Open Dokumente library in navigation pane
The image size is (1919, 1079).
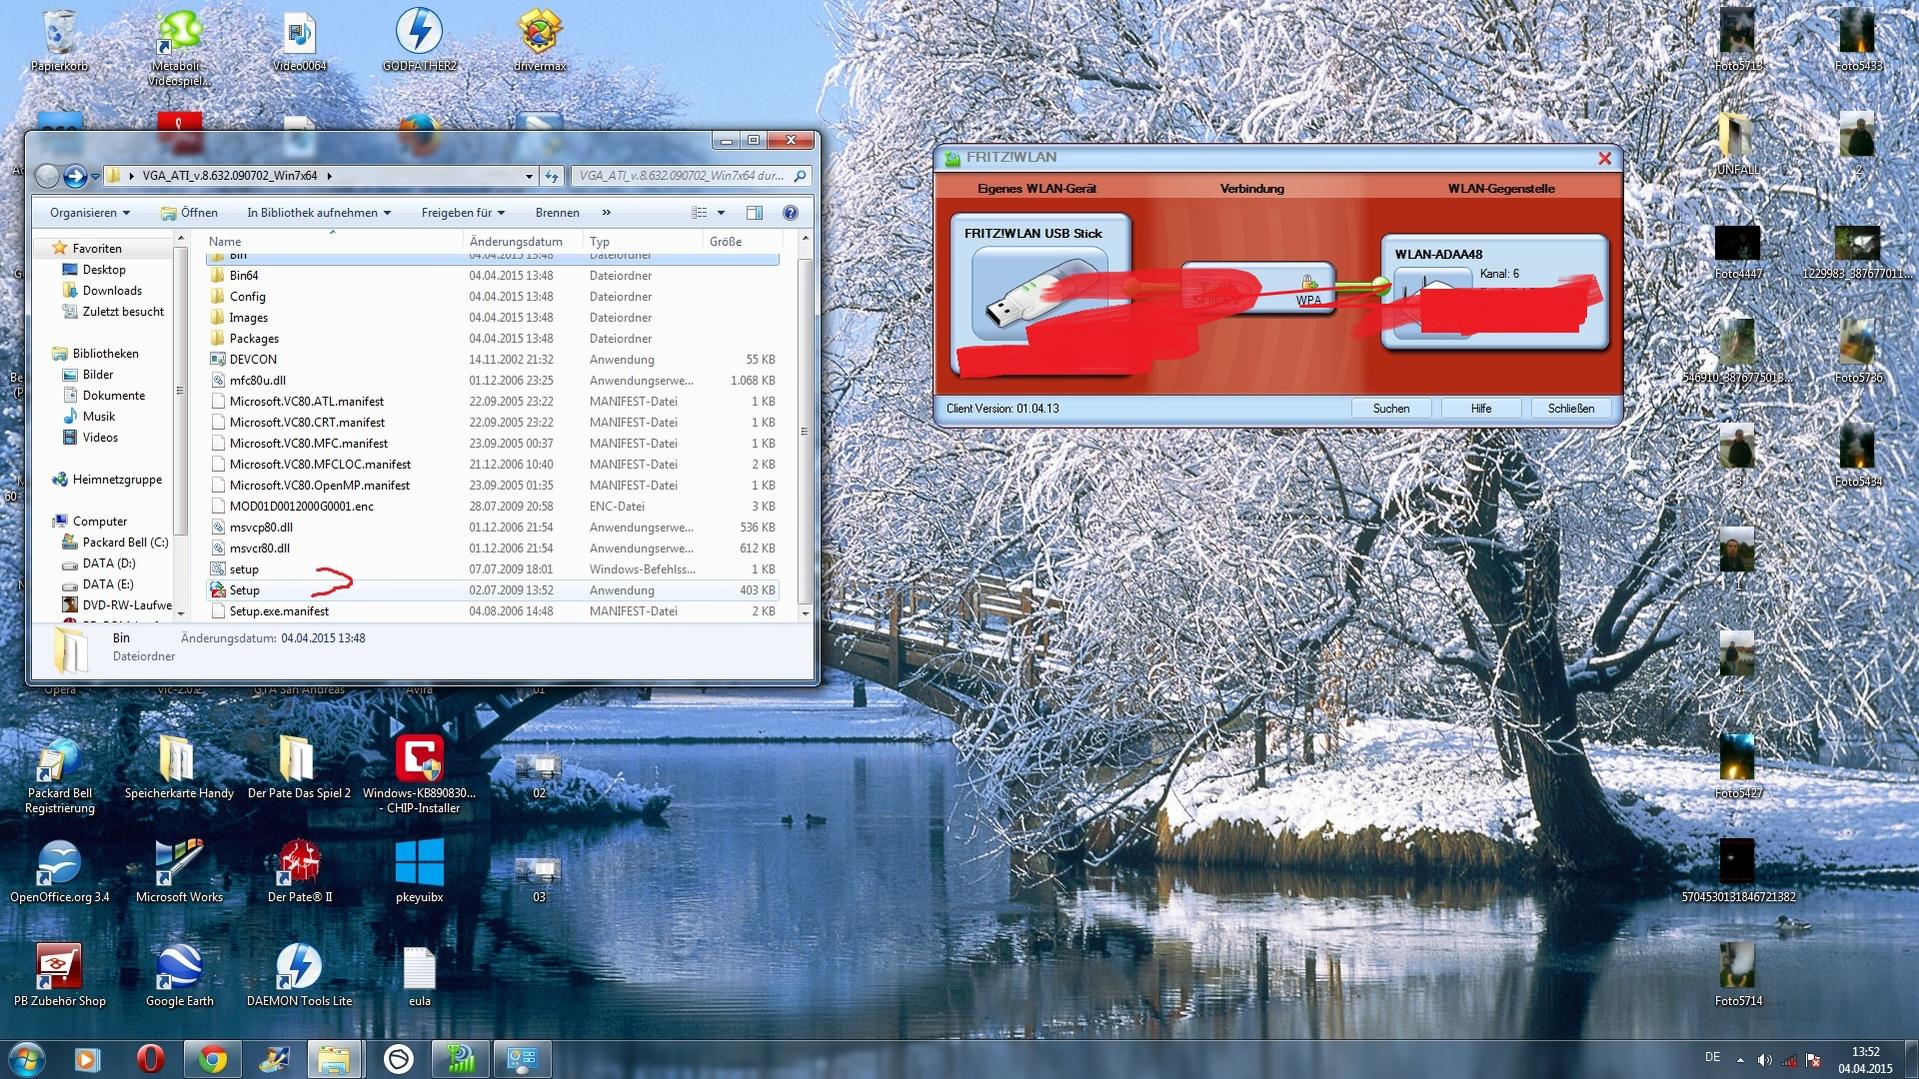pyautogui.click(x=114, y=396)
